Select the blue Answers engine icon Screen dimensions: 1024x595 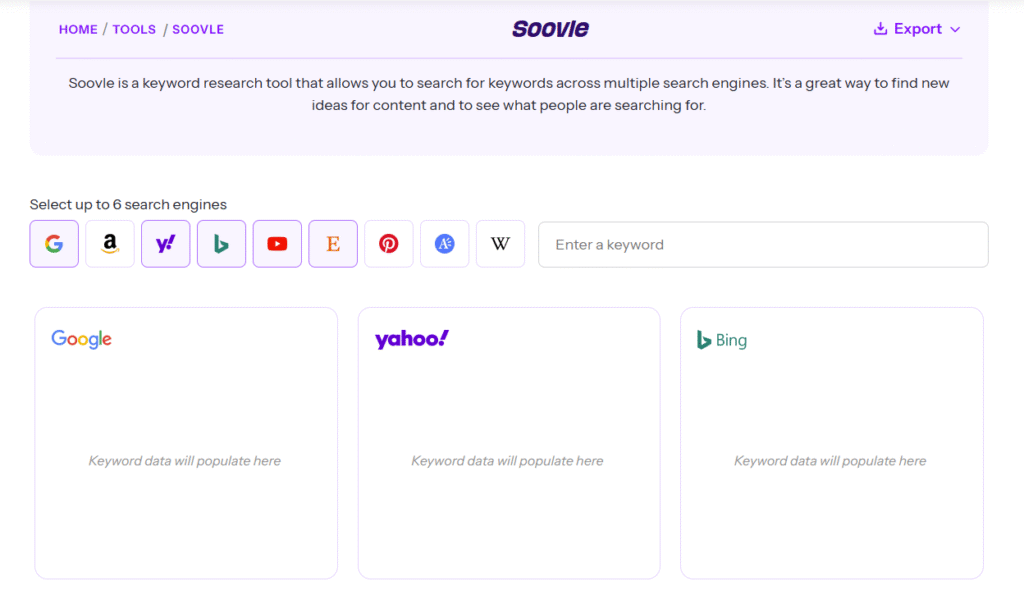[x=445, y=244]
